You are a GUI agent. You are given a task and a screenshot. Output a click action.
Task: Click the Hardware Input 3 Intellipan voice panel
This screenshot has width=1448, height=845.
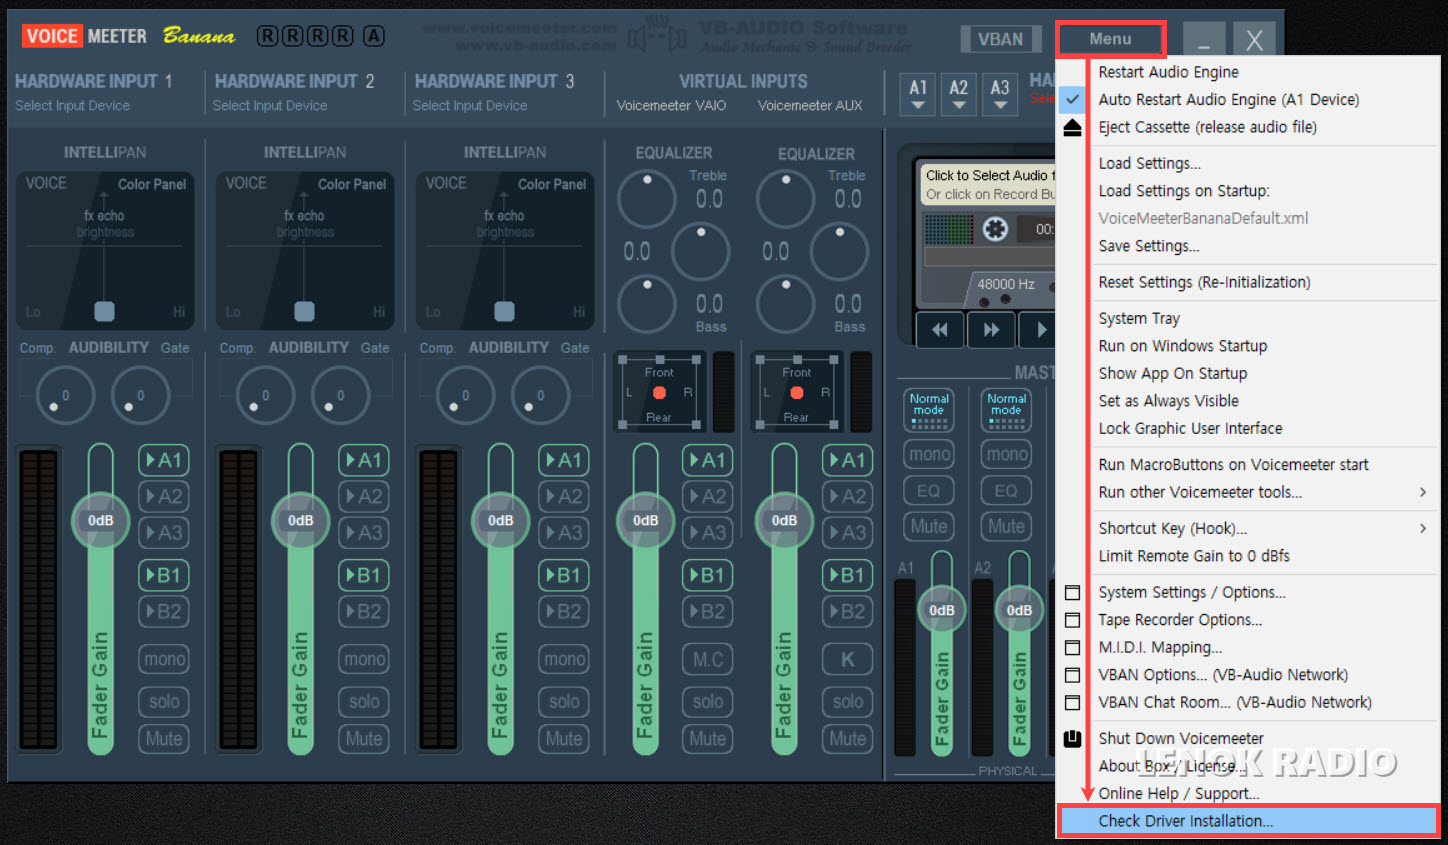coord(505,250)
